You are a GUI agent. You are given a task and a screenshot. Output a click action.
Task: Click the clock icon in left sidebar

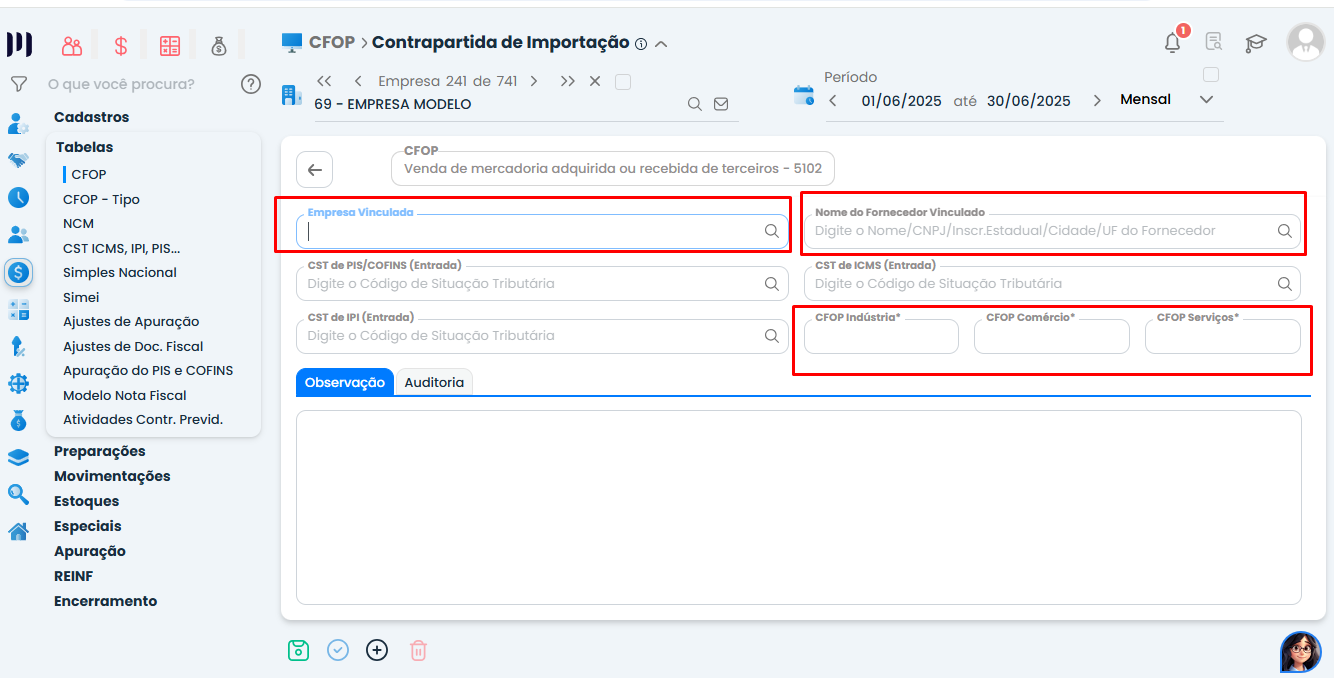coord(18,197)
